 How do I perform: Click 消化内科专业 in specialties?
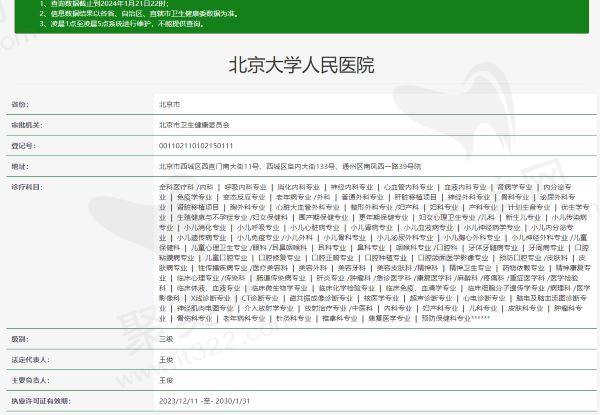298,187
